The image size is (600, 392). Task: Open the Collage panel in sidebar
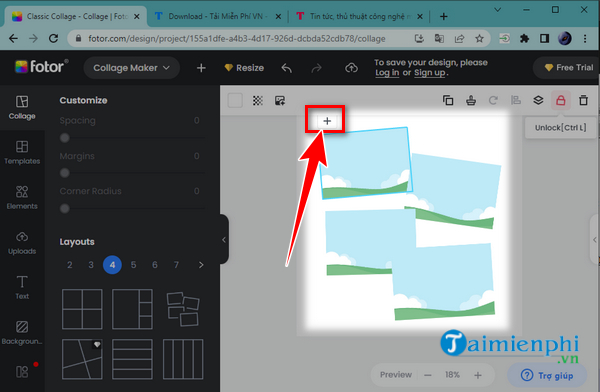[x=22, y=108]
